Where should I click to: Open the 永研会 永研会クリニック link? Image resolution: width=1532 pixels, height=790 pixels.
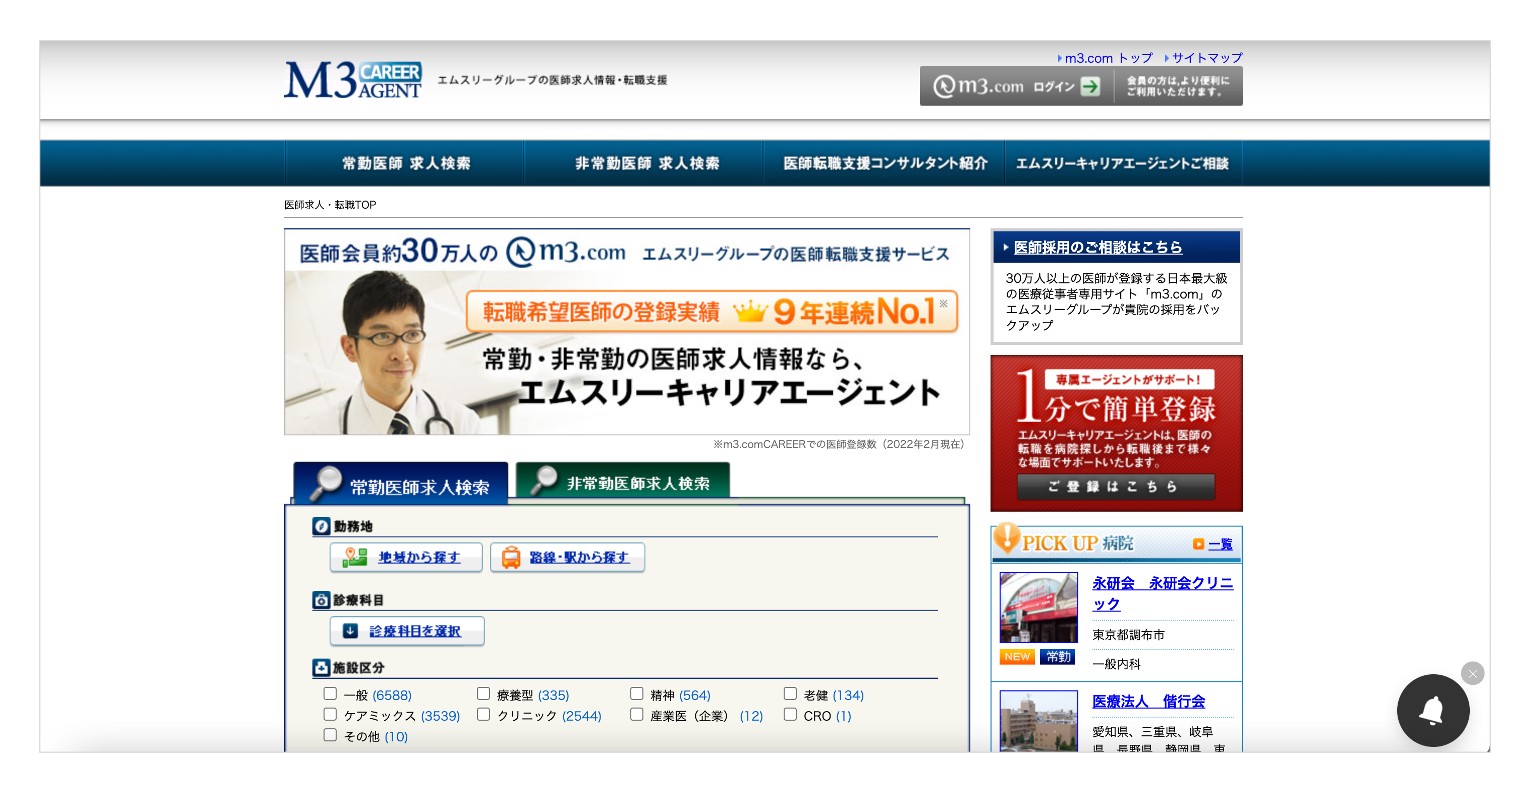[x=1162, y=593]
